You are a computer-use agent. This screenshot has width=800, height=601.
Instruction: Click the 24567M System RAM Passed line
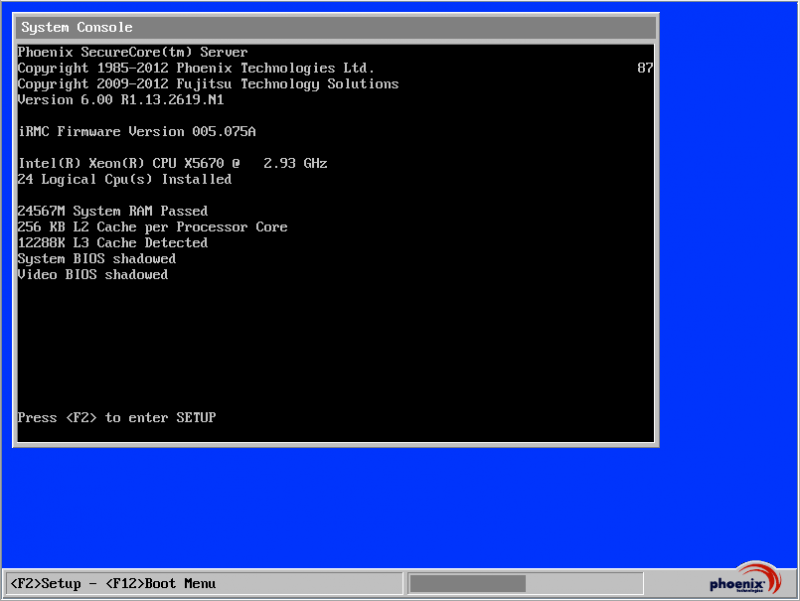point(113,211)
